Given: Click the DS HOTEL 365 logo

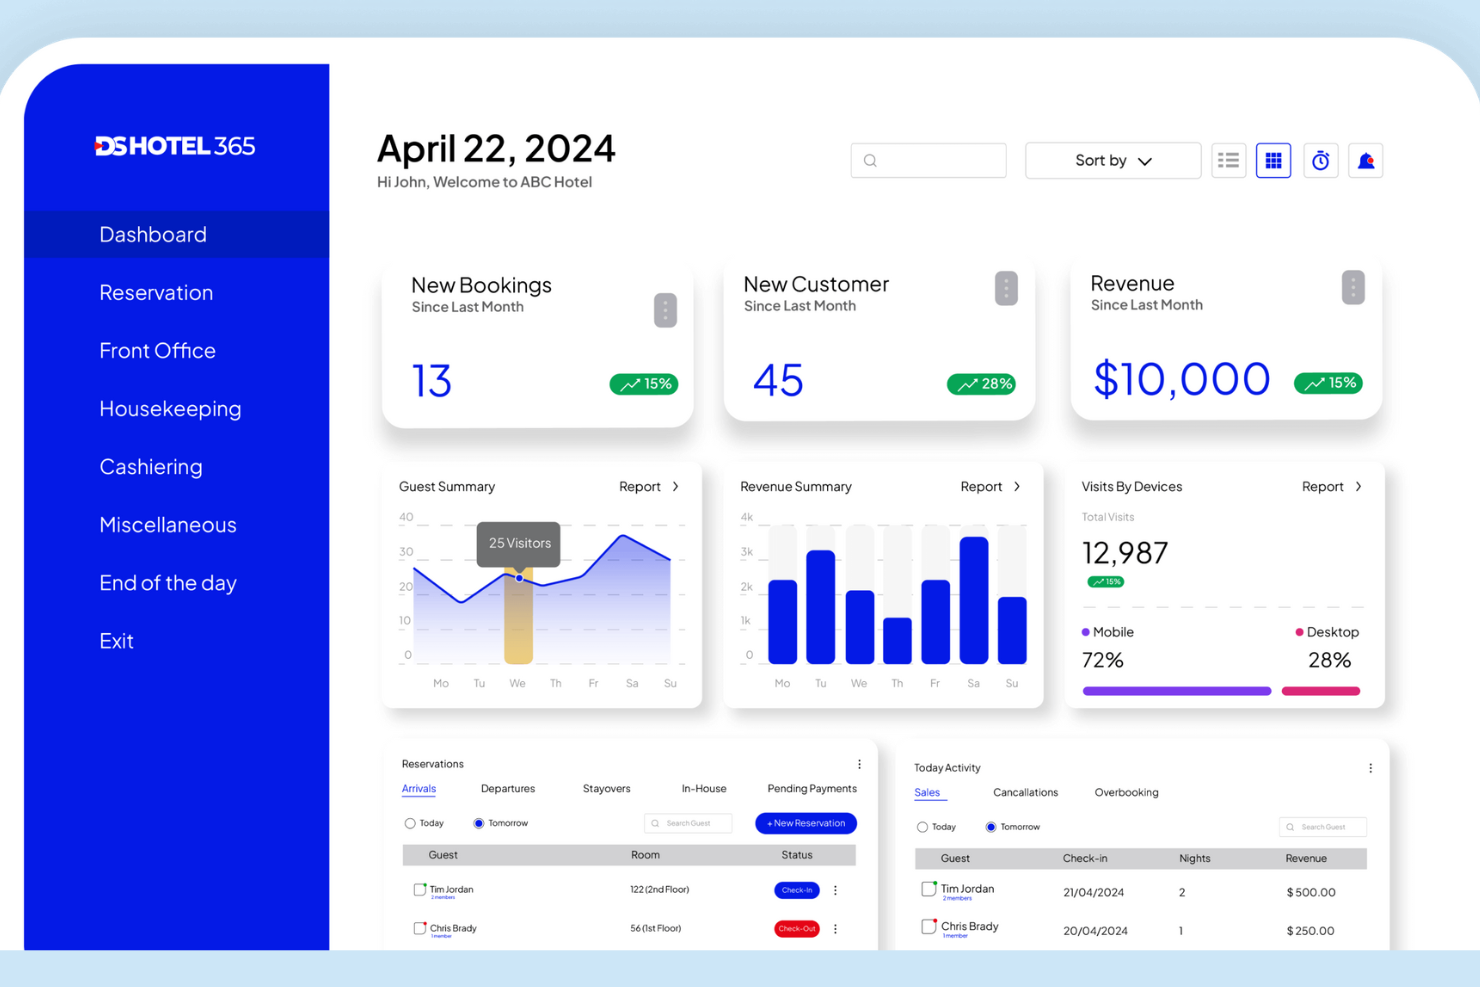Looking at the screenshot, I should (174, 145).
